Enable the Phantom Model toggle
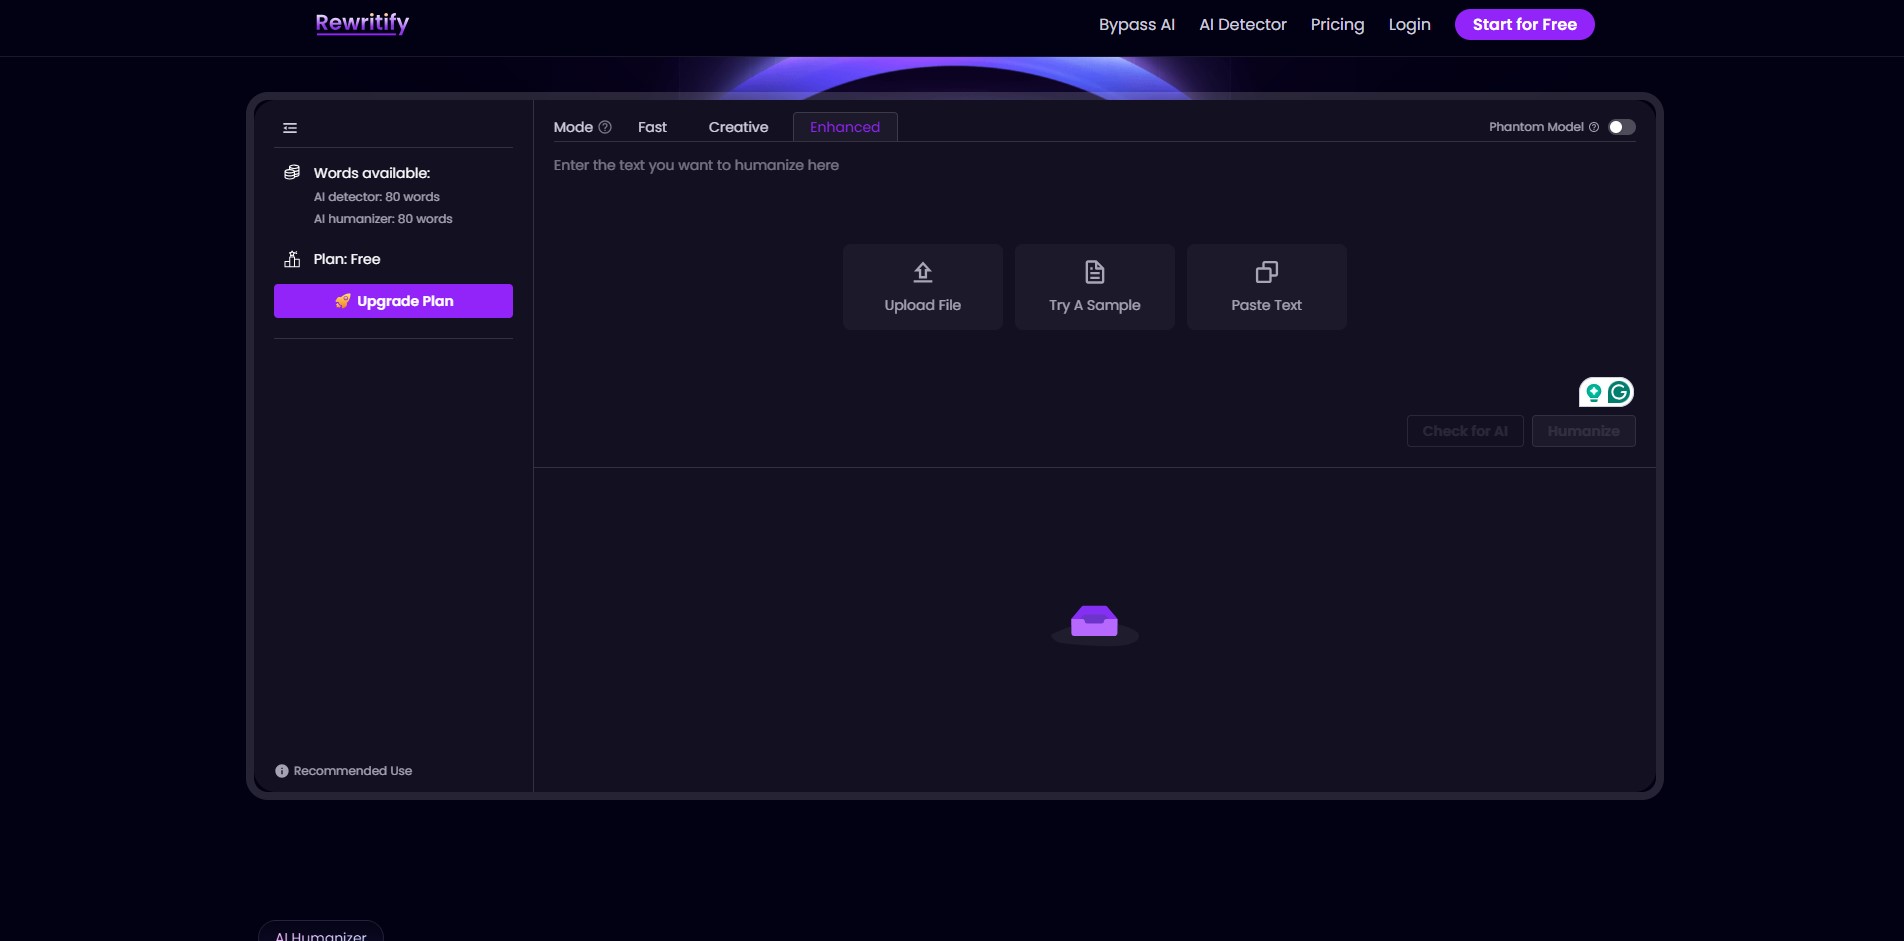This screenshot has height=941, width=1904. [x=1621, y=127]
